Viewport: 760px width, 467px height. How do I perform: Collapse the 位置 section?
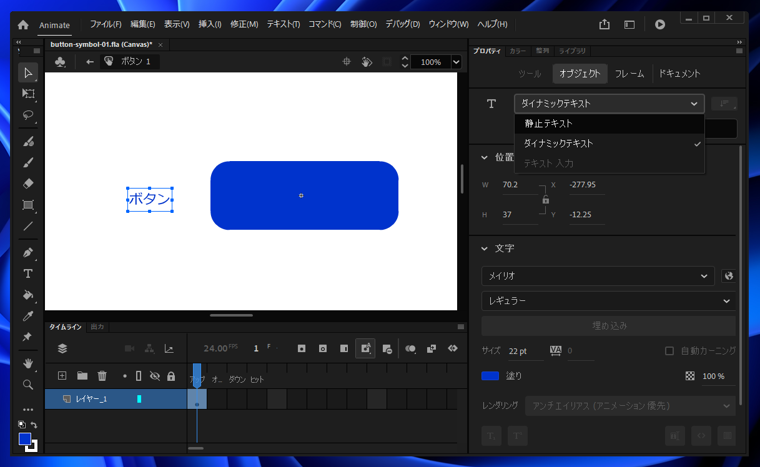484,158
